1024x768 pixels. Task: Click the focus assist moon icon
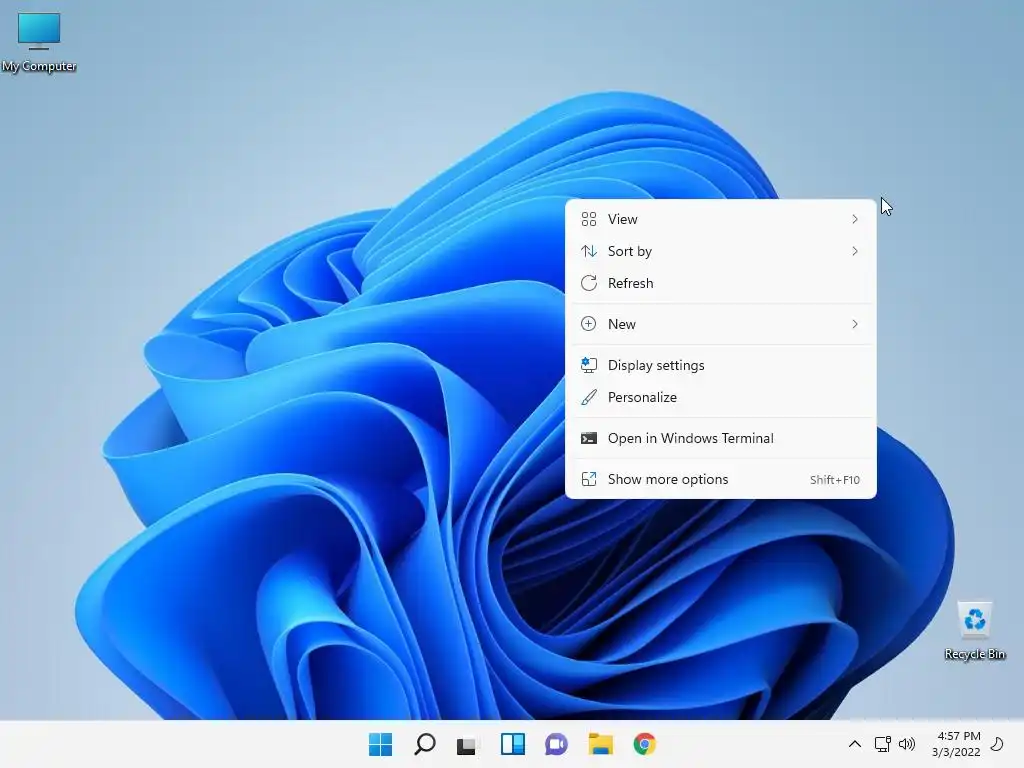click(997, 744)
